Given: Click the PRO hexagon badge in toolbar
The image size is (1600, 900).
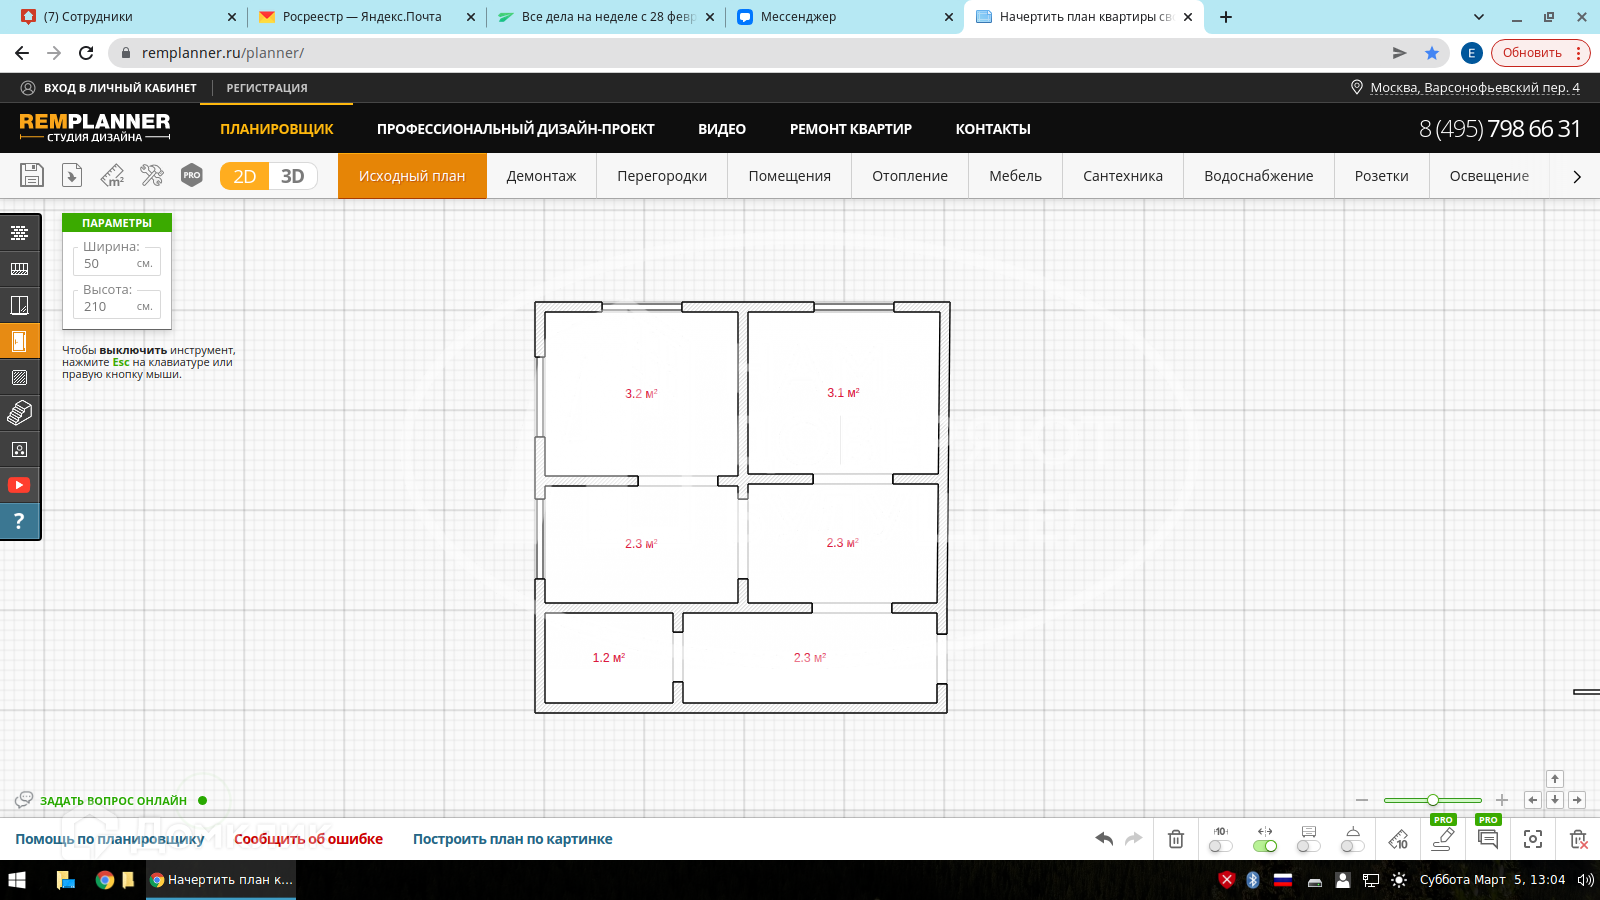Looking at the screenshot, I should tap(192, 175).
